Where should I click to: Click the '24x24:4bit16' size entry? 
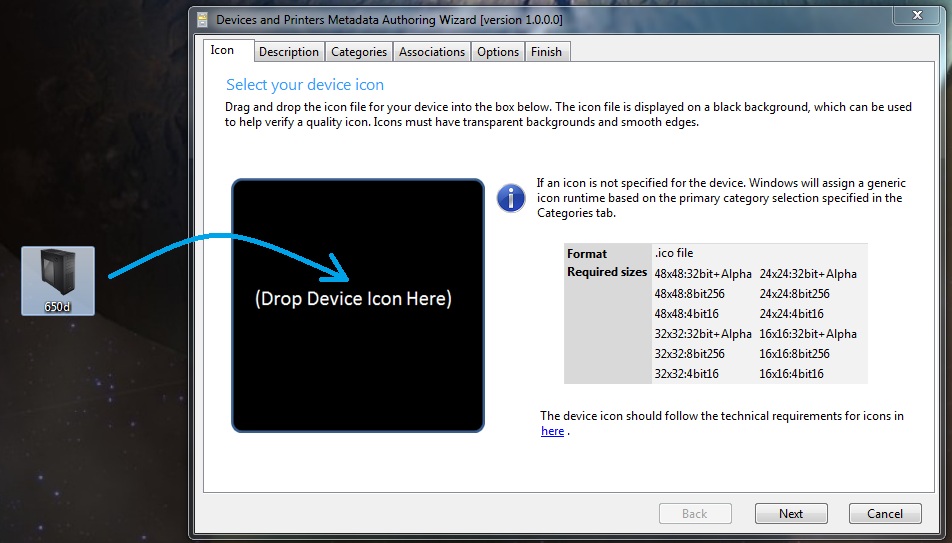point(792,314)
